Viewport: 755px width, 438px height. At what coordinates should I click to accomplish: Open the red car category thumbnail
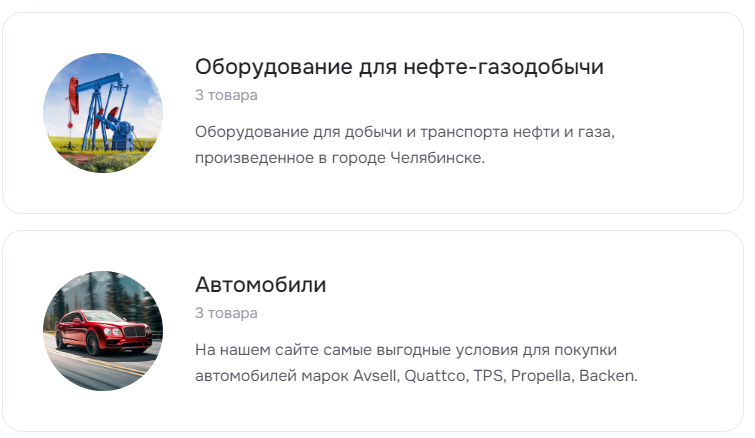[103, 331]
